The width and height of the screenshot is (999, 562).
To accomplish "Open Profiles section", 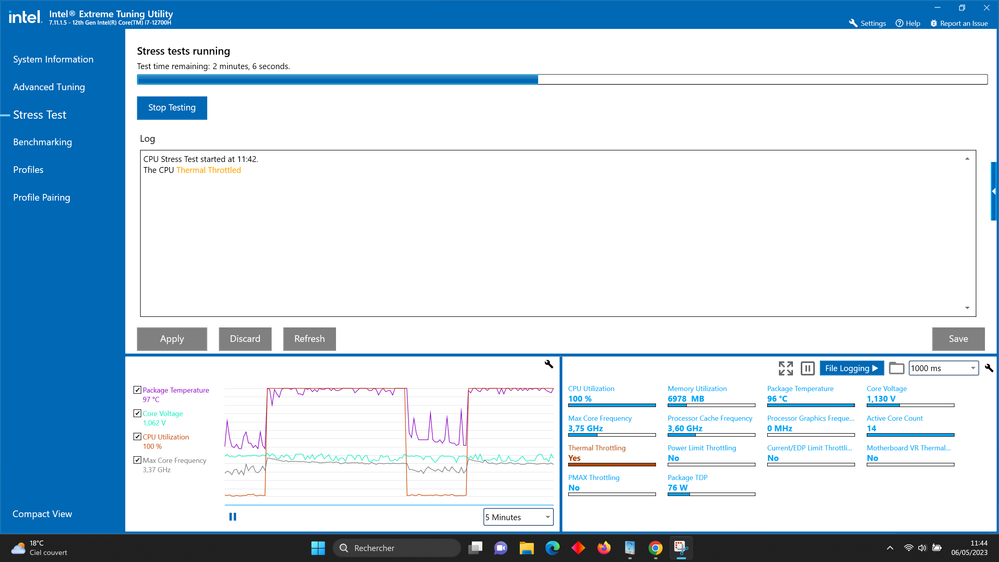I will coord(28,169).
